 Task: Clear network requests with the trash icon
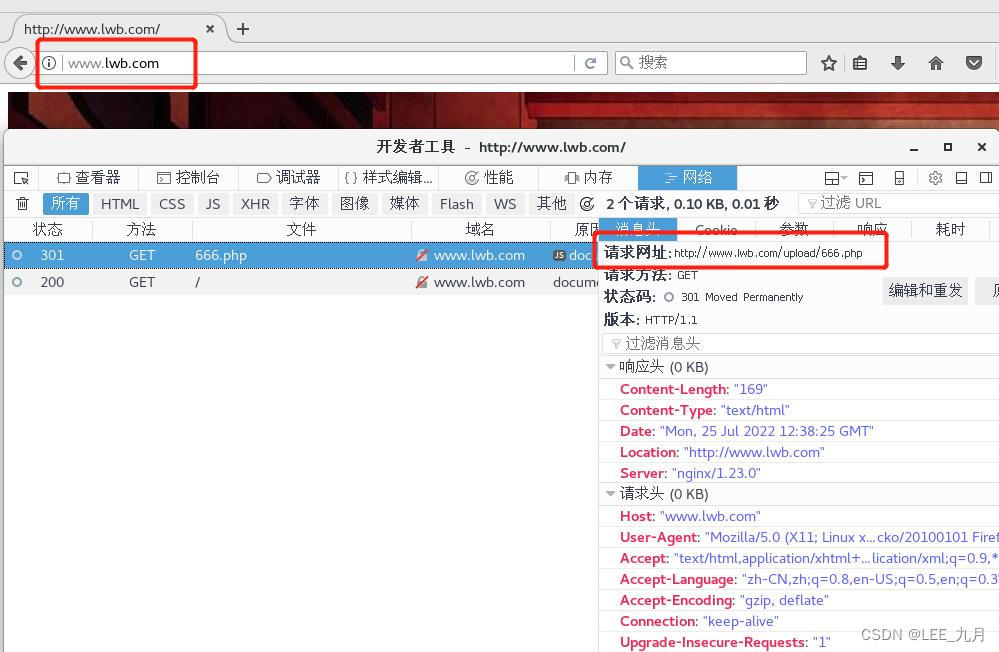(x=22, y=203)
